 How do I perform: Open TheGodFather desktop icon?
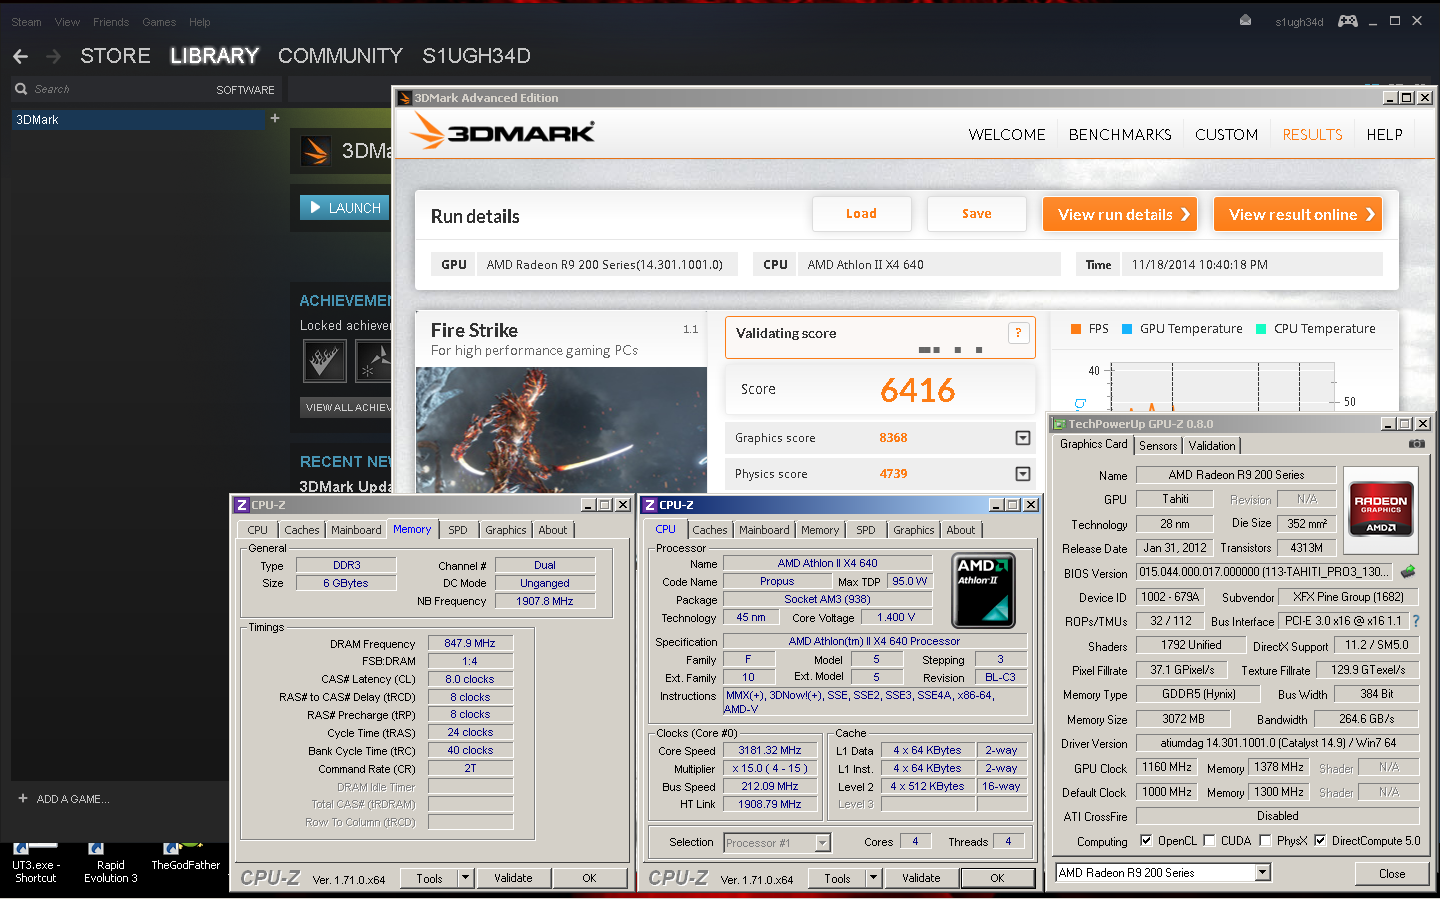pyautogui.click(x=185, y=858)
